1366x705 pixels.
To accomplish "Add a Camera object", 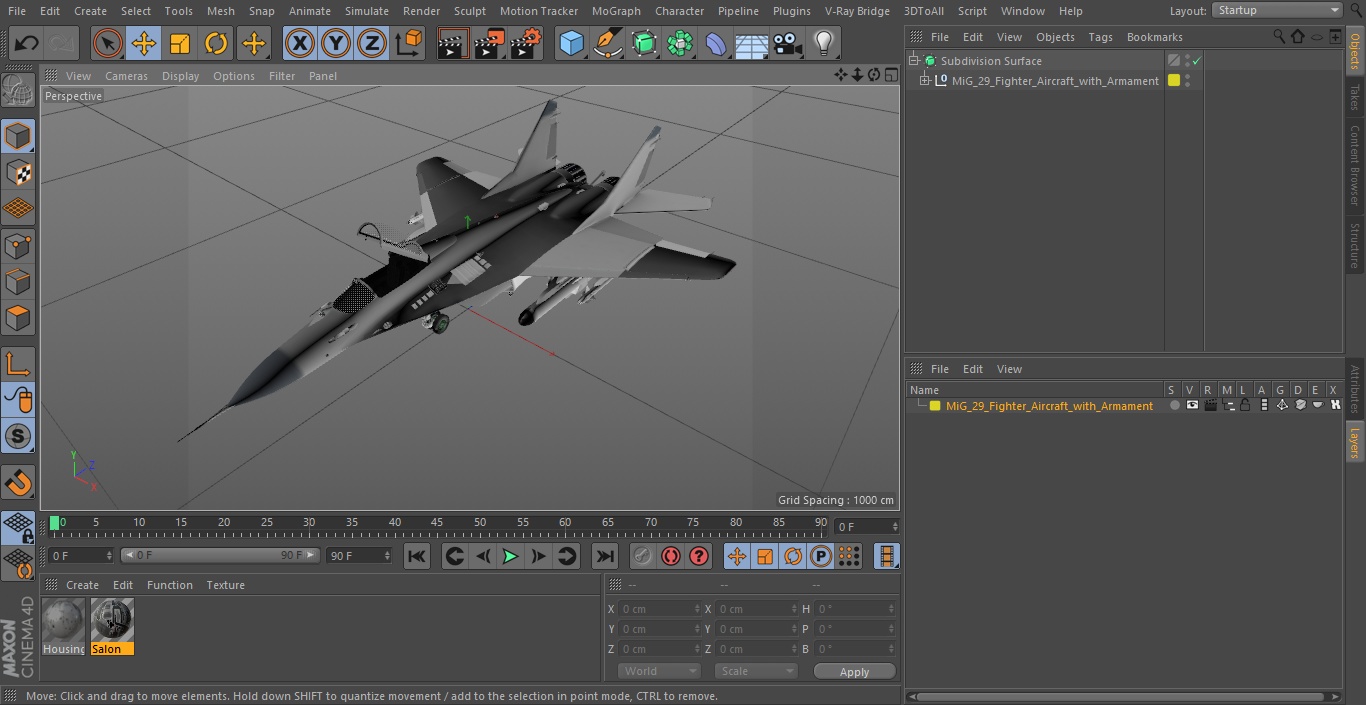I will 787,43.
